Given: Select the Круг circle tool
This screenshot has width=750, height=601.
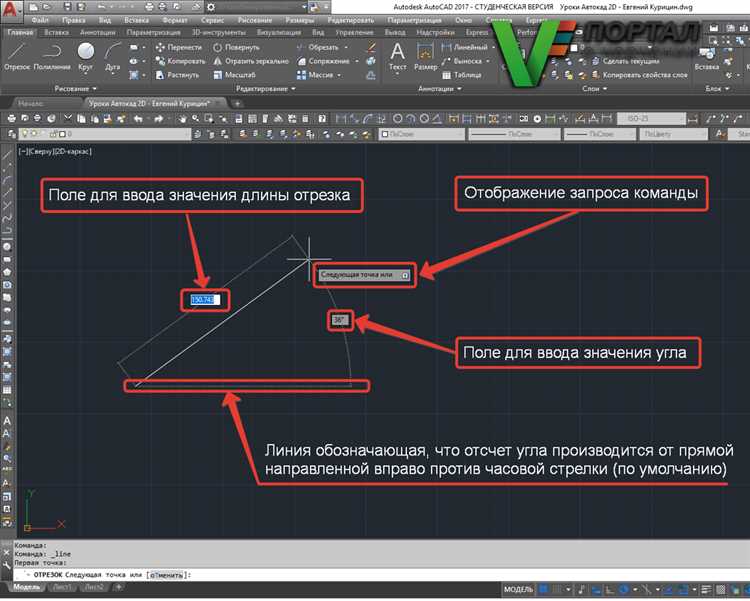Looking at the screenshot, I should click(x=86, y=56).
